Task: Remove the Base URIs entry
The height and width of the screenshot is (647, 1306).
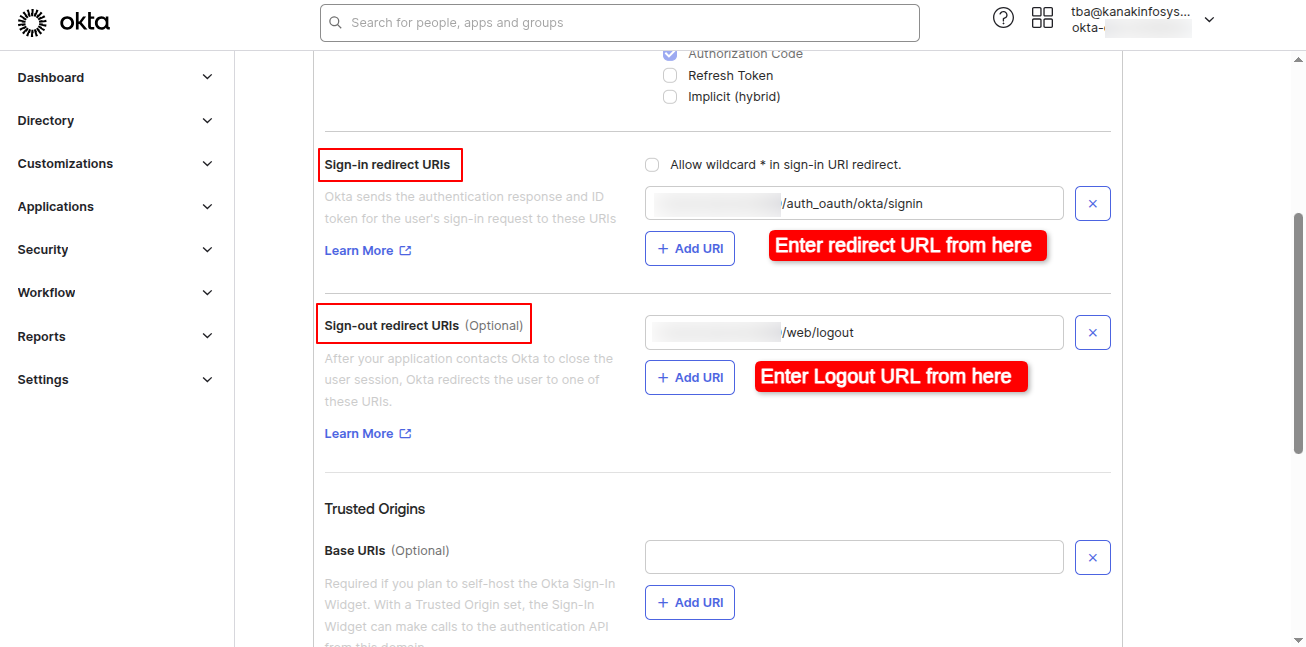Action: (x=1093, y=558)
